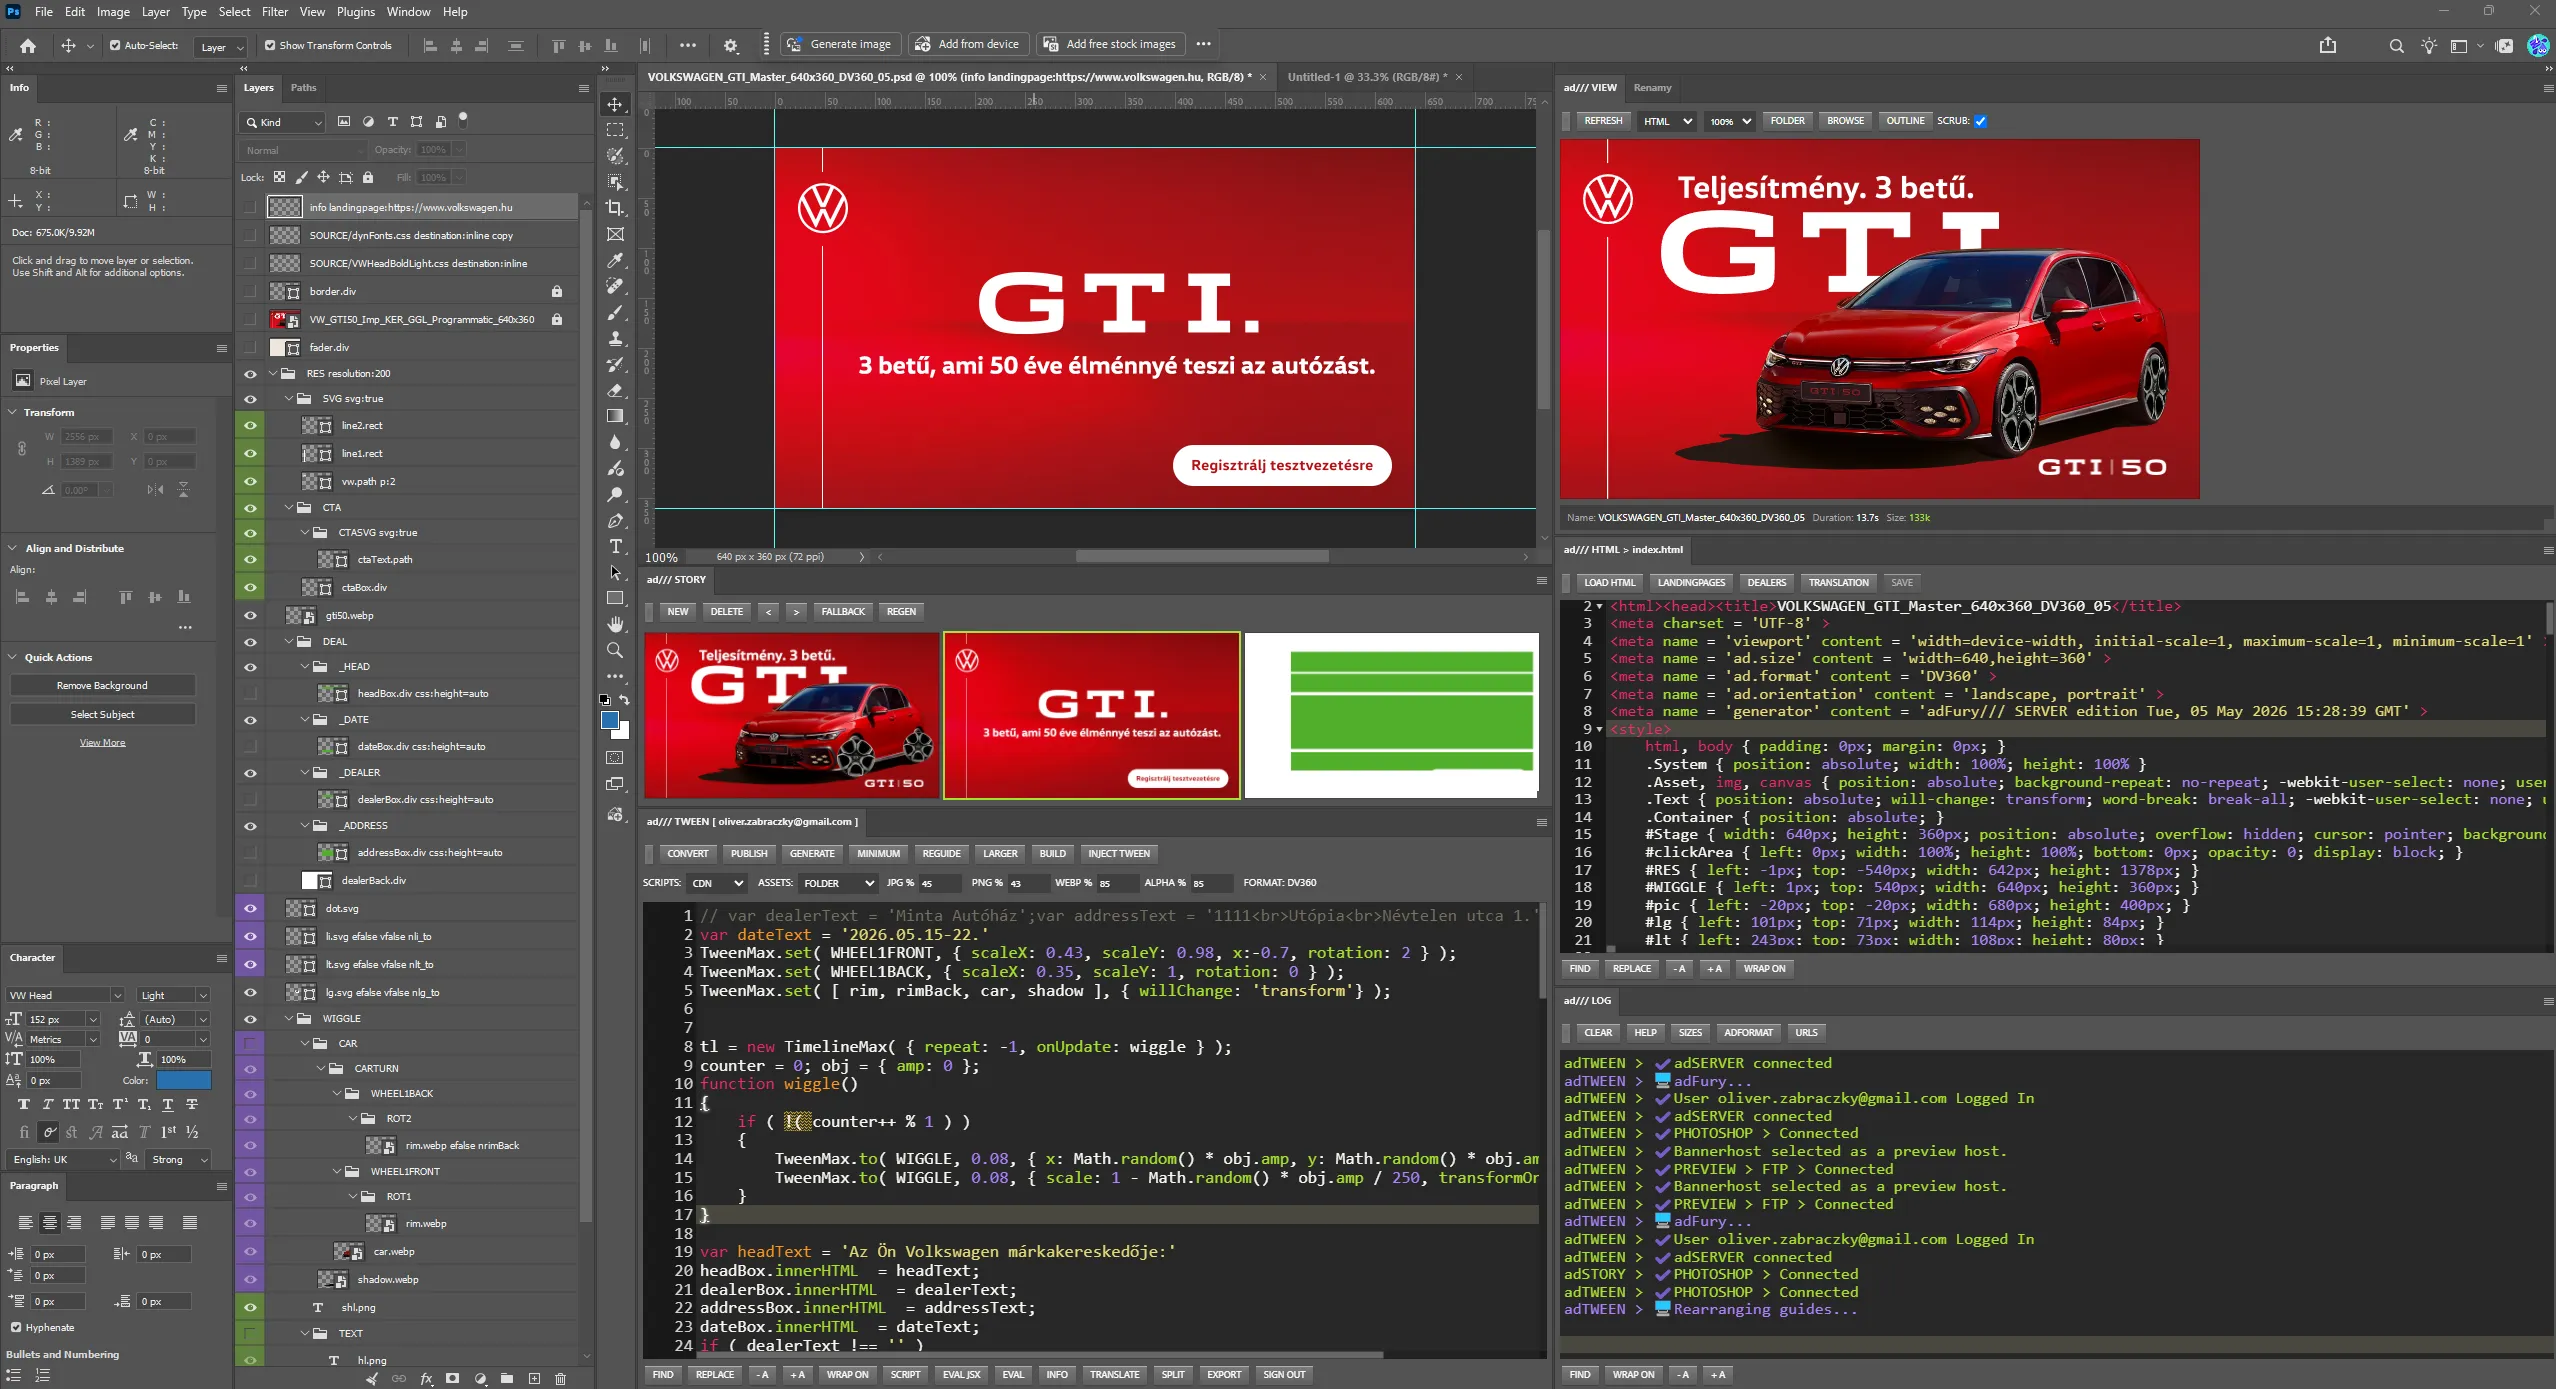Open the View More link
Image resolution: width=2556 pixels, height=1389 pixels.
click(x=102, y=743)
